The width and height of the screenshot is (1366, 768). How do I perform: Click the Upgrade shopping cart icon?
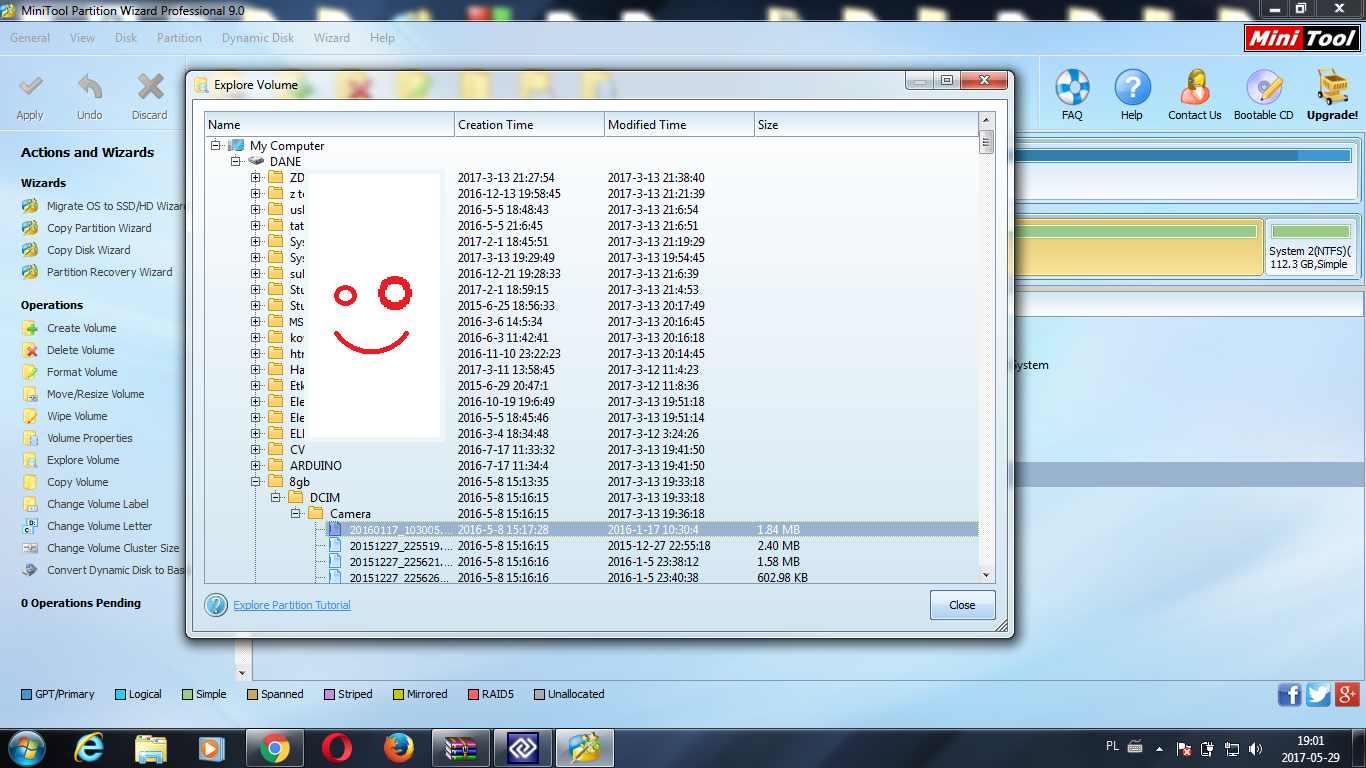[1333, 87]
